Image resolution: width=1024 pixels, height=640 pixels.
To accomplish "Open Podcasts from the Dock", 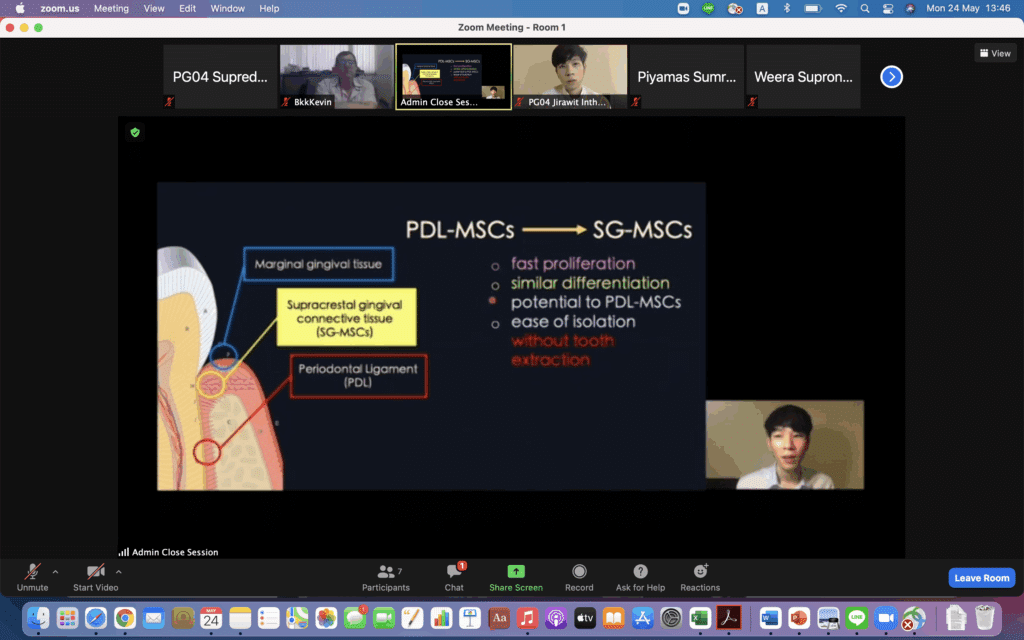I will 556,618.
